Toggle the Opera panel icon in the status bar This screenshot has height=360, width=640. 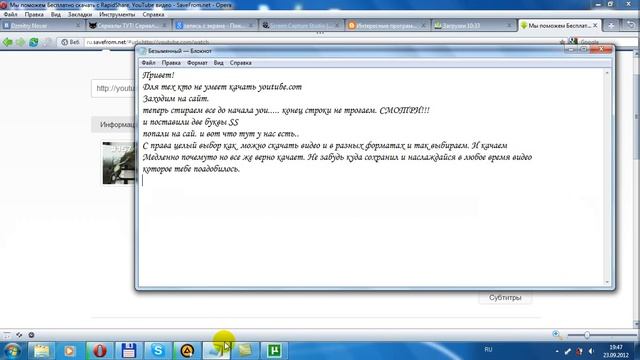[7, 335]
